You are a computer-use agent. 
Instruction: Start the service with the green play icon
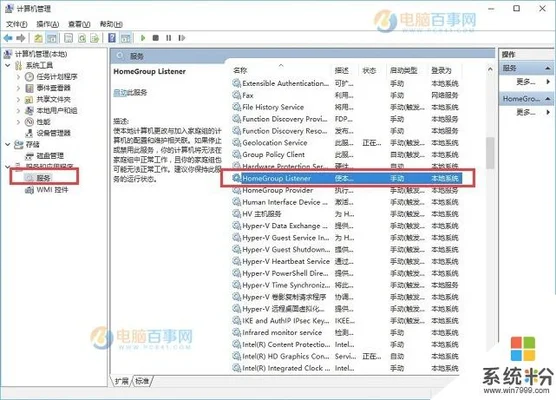[x=143, y=38]
